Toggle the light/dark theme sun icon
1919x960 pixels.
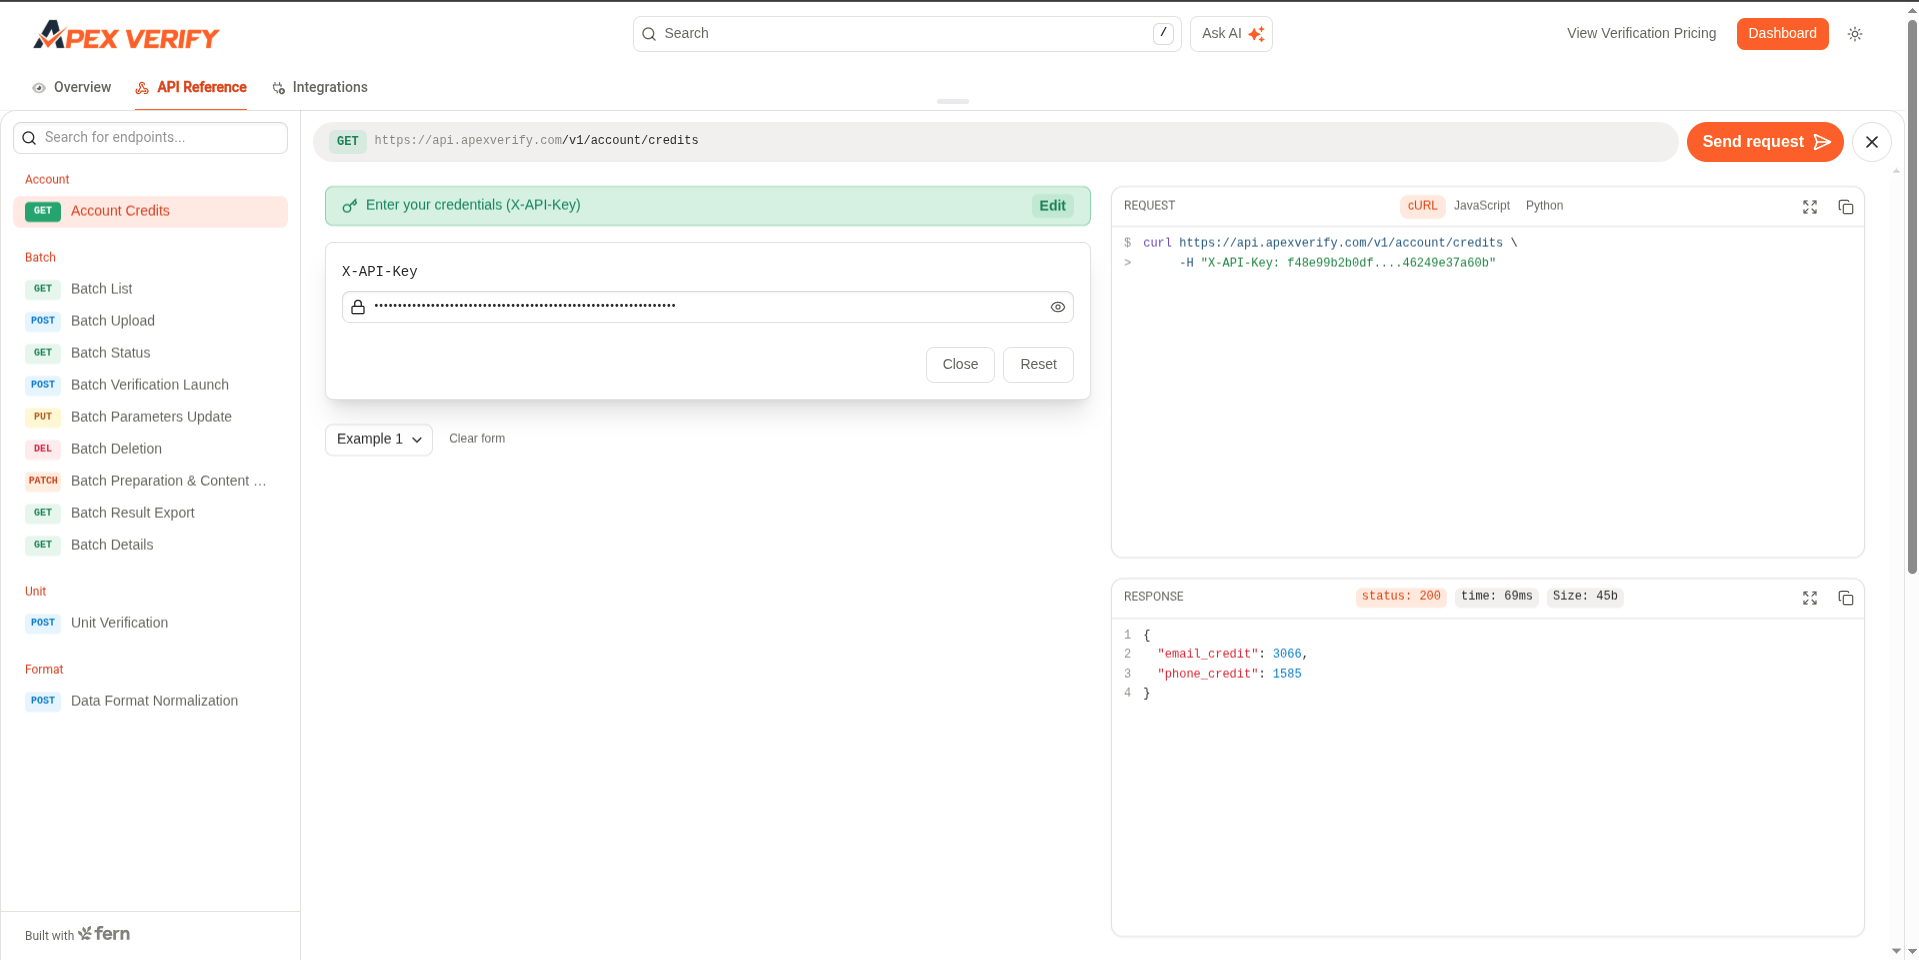(1855, 34)
